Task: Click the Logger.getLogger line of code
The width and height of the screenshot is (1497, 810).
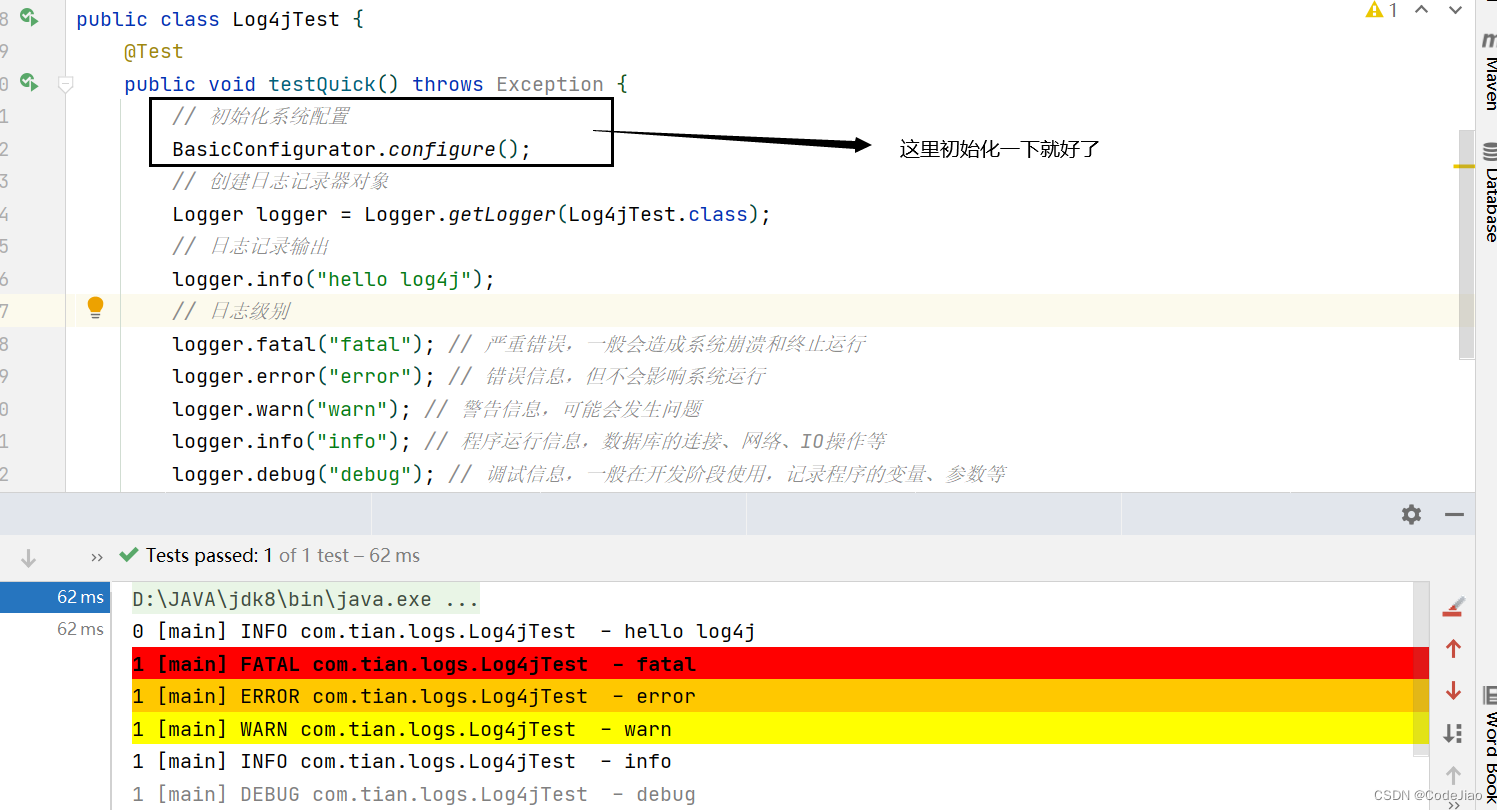Action: (x=471, y=214)
